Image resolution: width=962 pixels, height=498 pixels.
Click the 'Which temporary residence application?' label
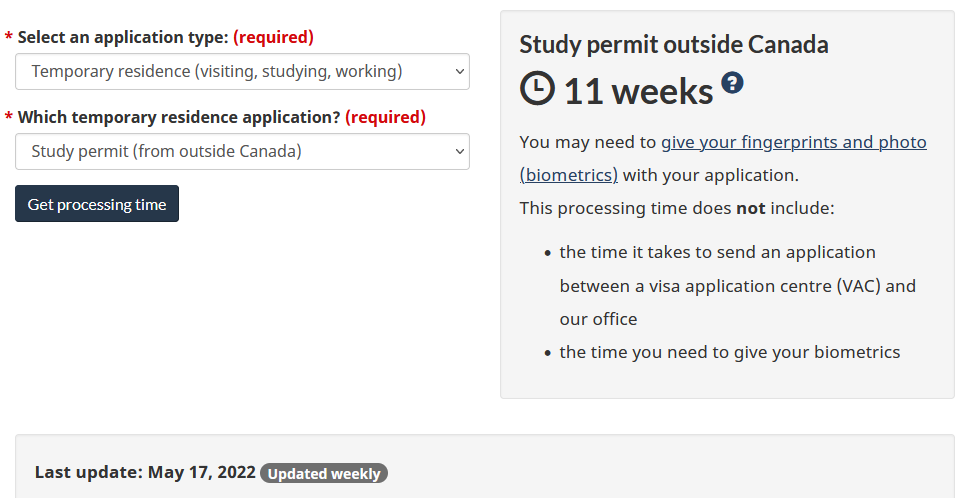[179, 117]
